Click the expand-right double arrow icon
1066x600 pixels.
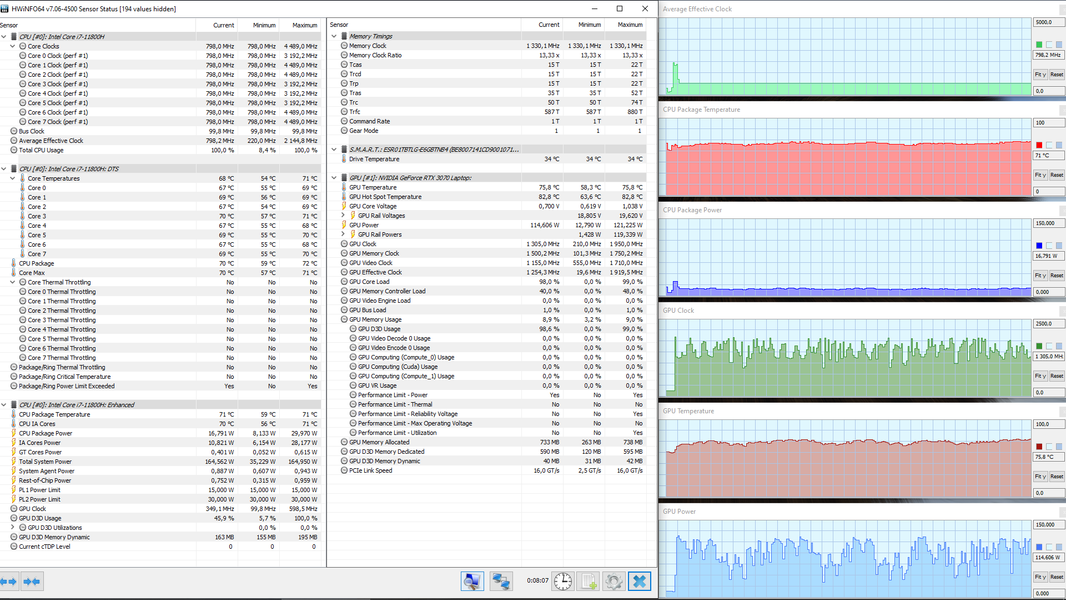pyautogui.click(x=32, y=582)
